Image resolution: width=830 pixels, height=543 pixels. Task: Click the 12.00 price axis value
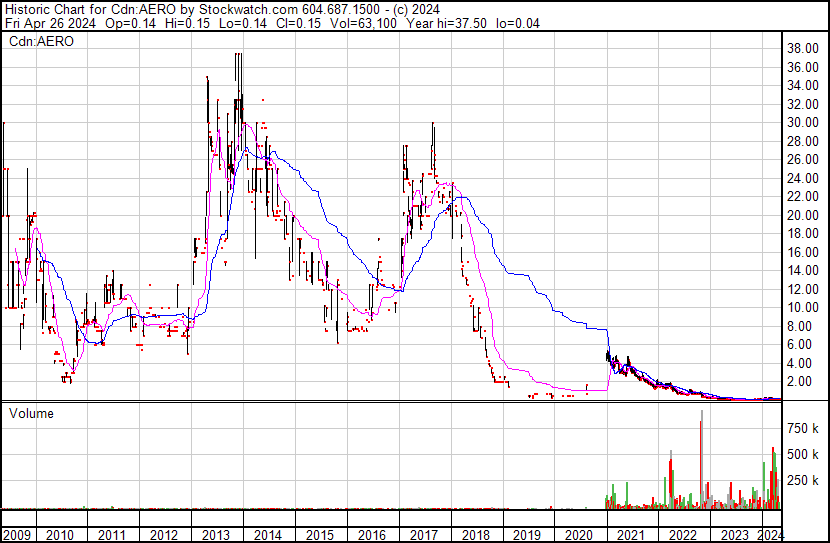pyautogui.click(x=802, y=289)
